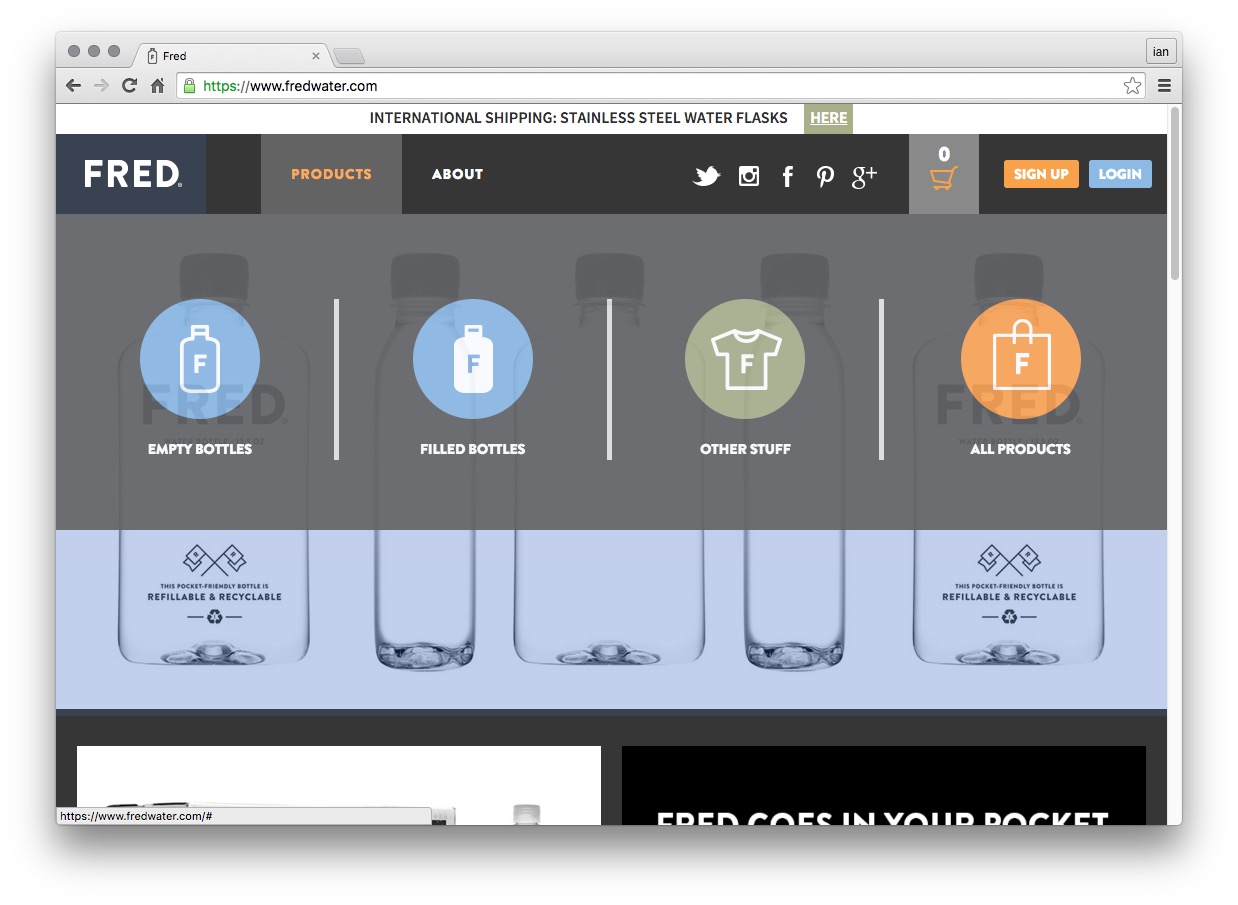Viewport: 1238px width, 905px height.
Task: Click the Pinterest icon in header
Action: pyautogui.click(x=825, y=176)
